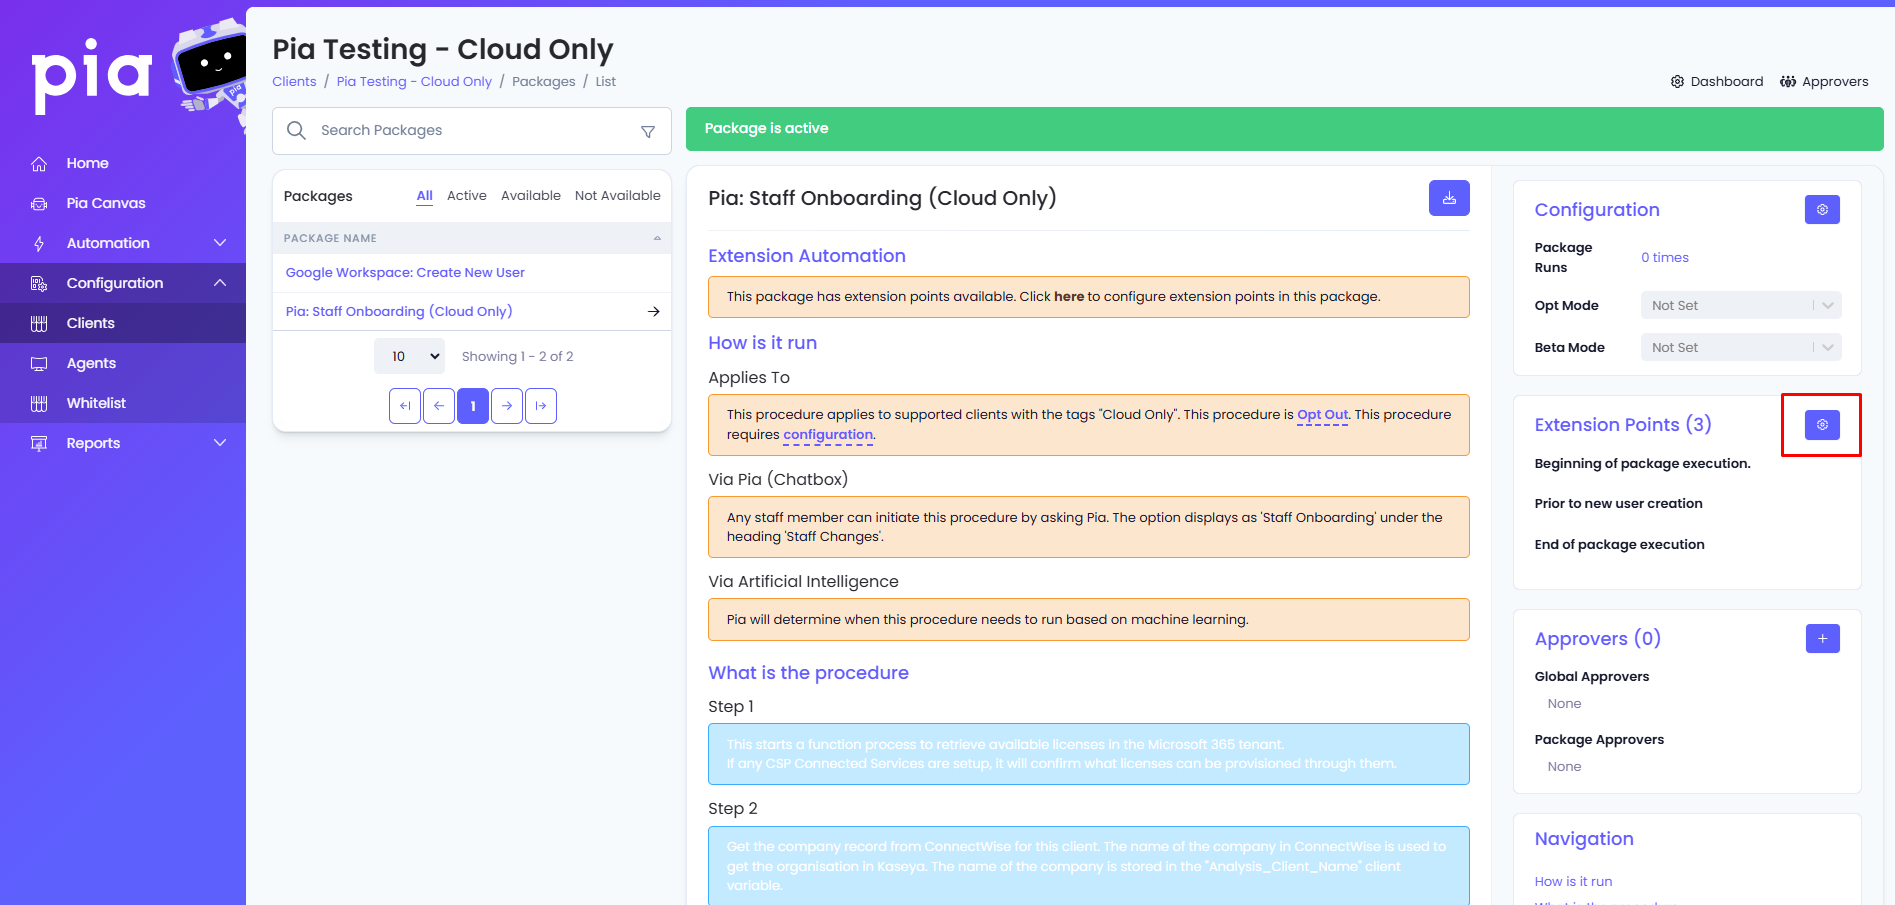Go to first page of packages
The height and width of the screenshot is (905, 1895).
click(405, 406)
